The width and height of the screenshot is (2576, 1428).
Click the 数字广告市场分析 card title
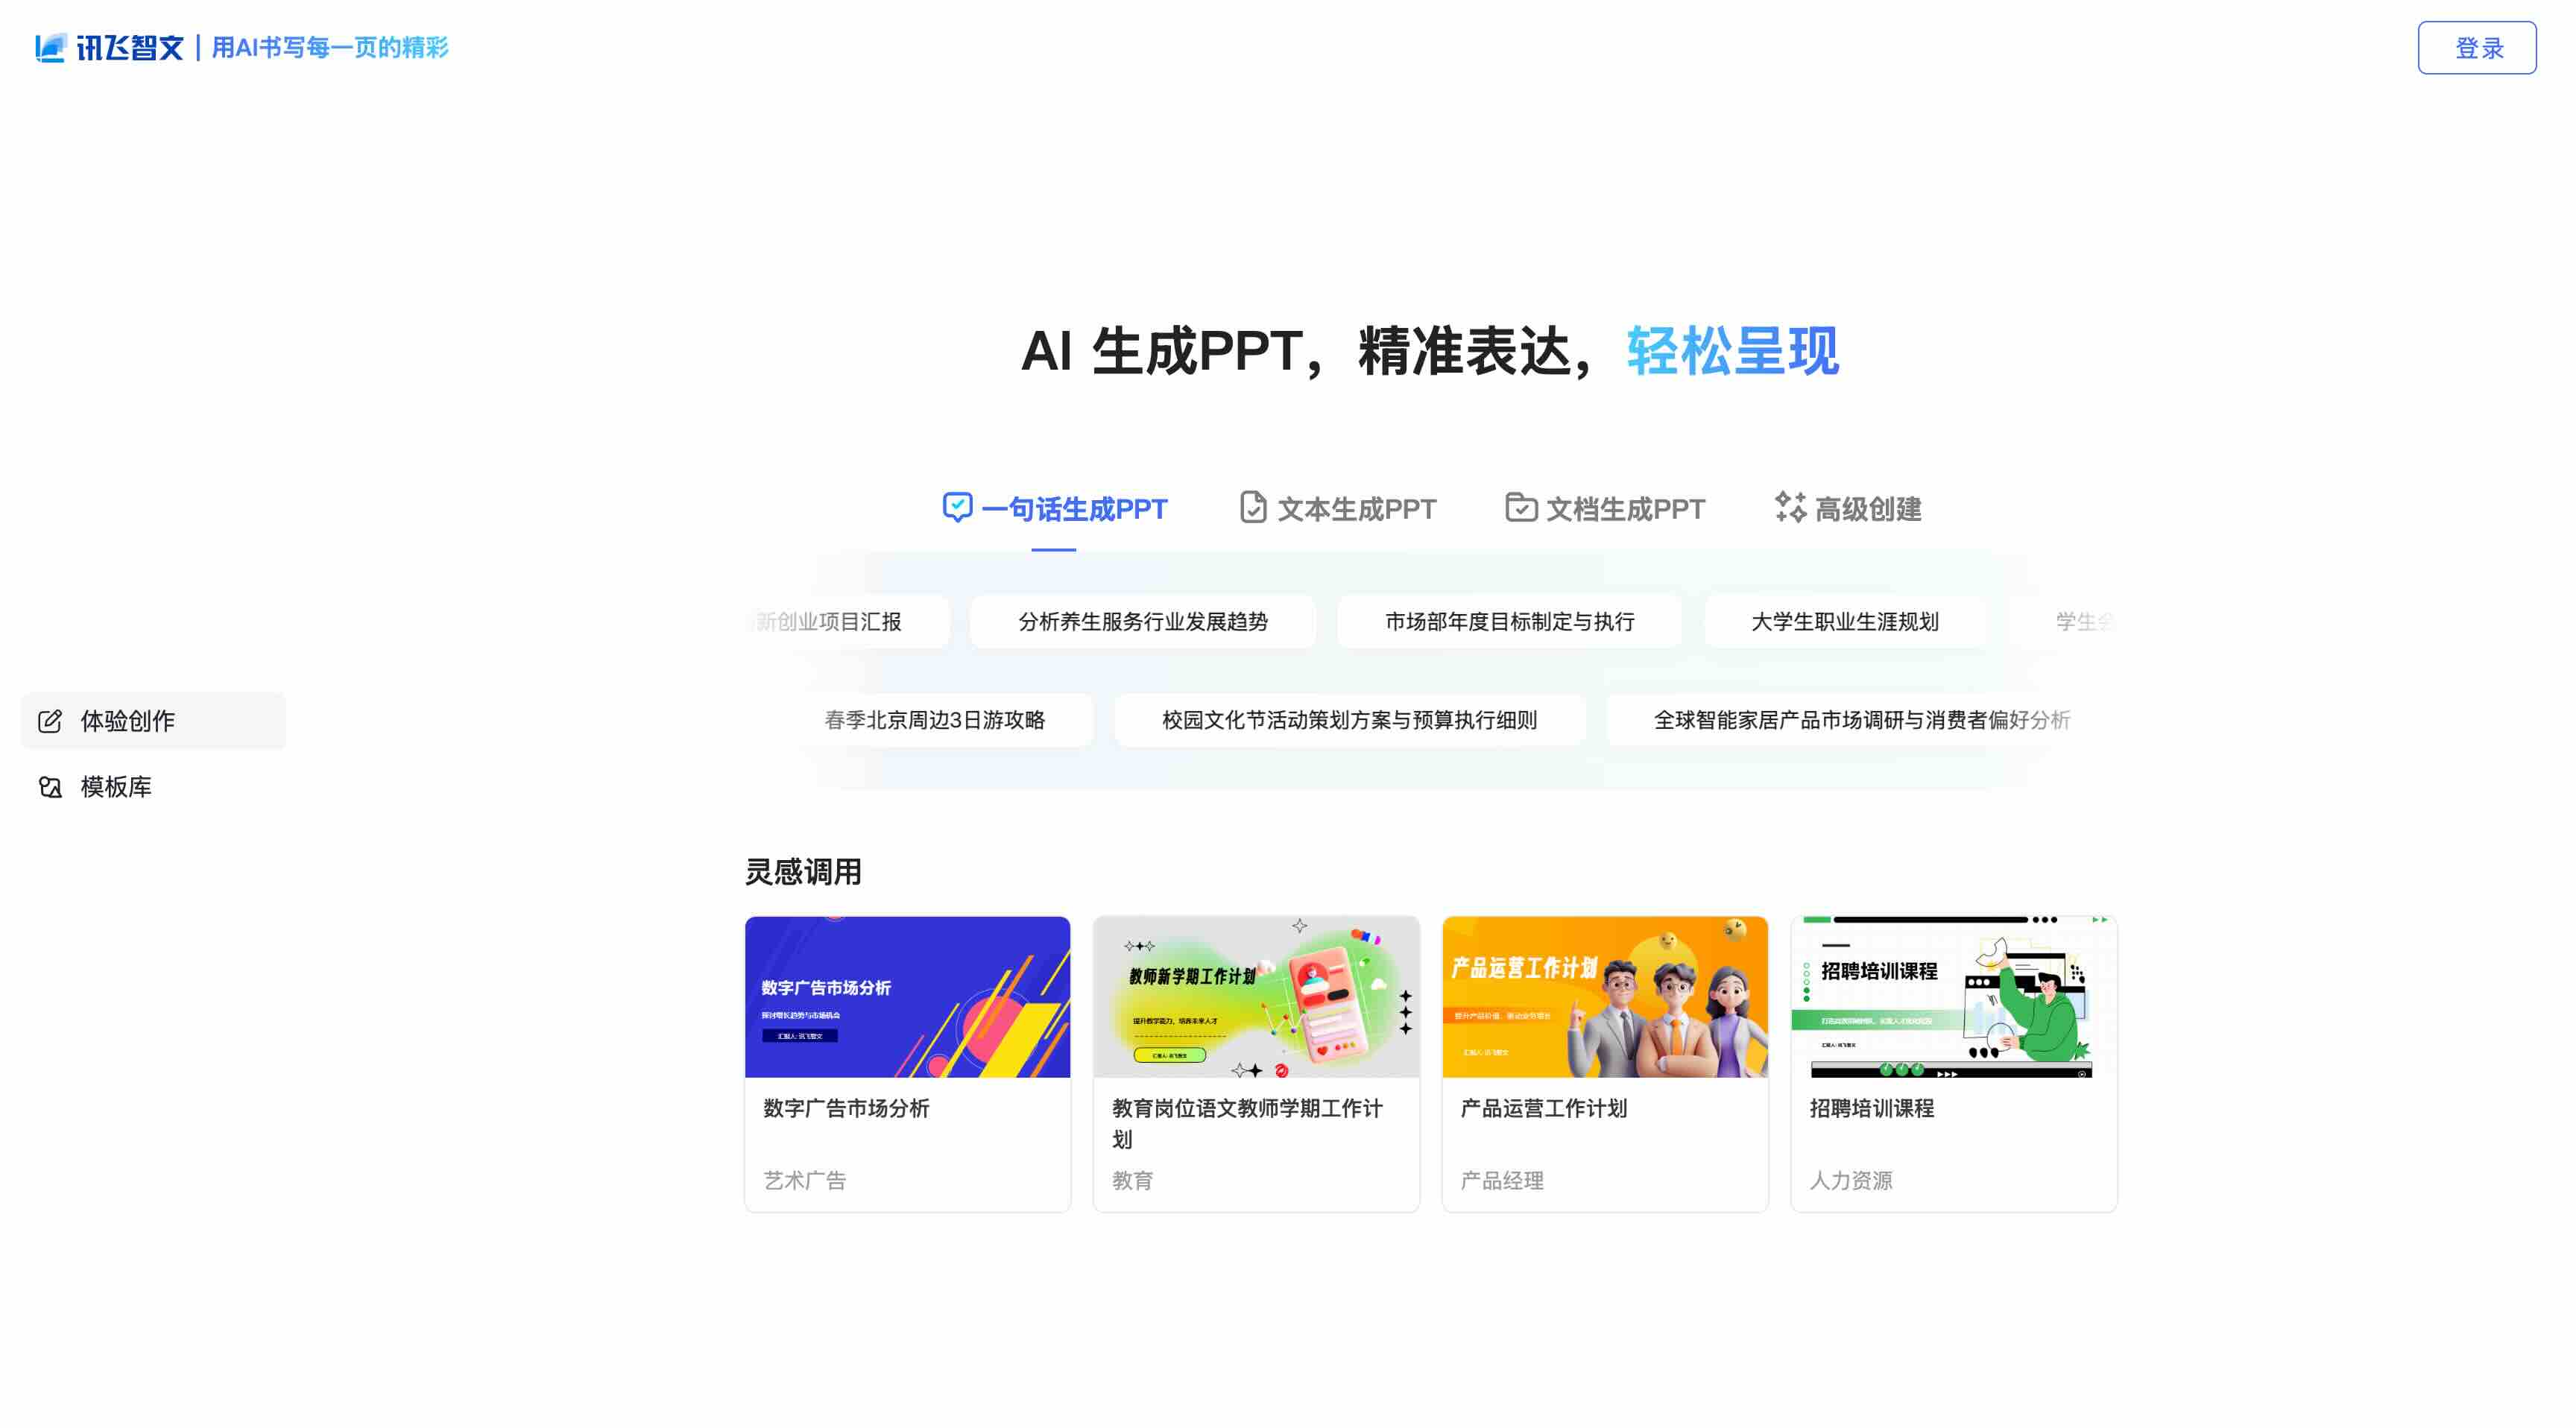click(846, 1108)
